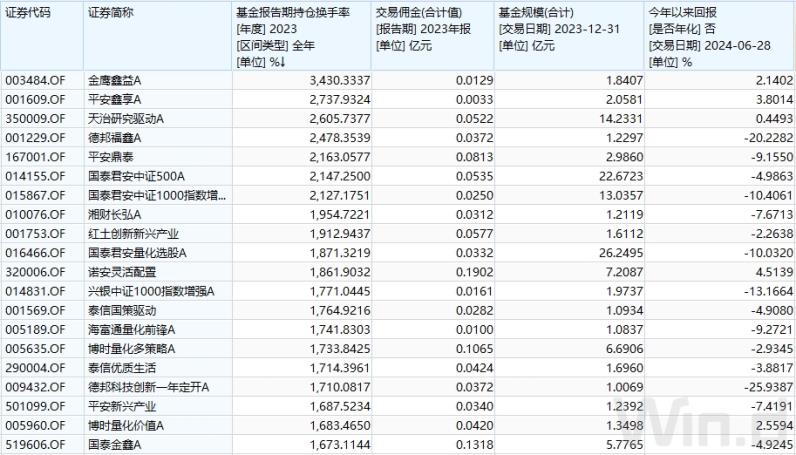Select fund code 016466.OF

(x=36, y=253)
